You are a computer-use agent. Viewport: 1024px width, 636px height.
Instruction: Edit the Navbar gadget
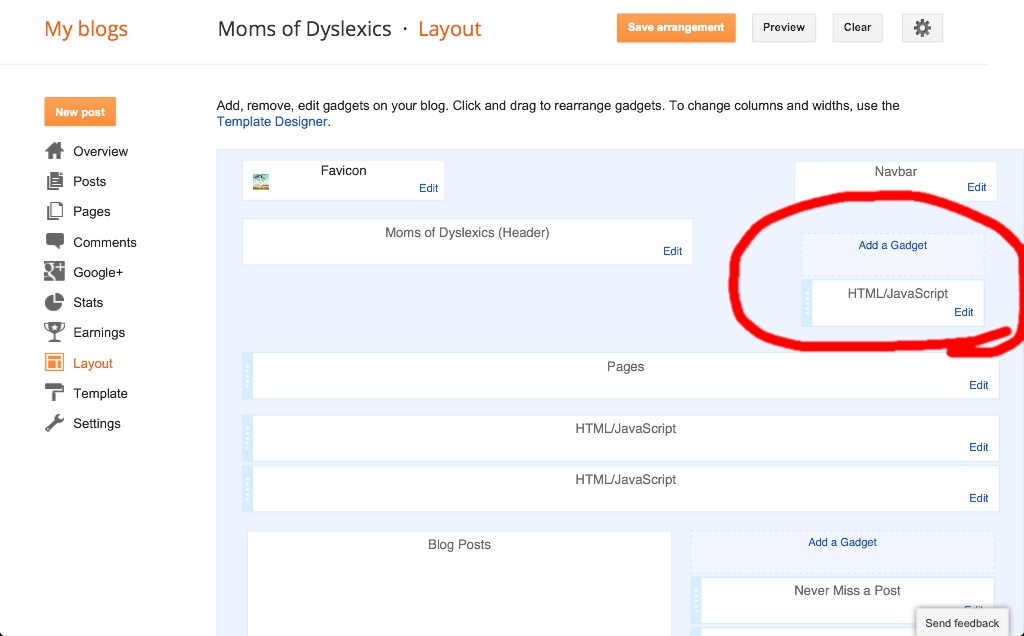click(976, 187)
